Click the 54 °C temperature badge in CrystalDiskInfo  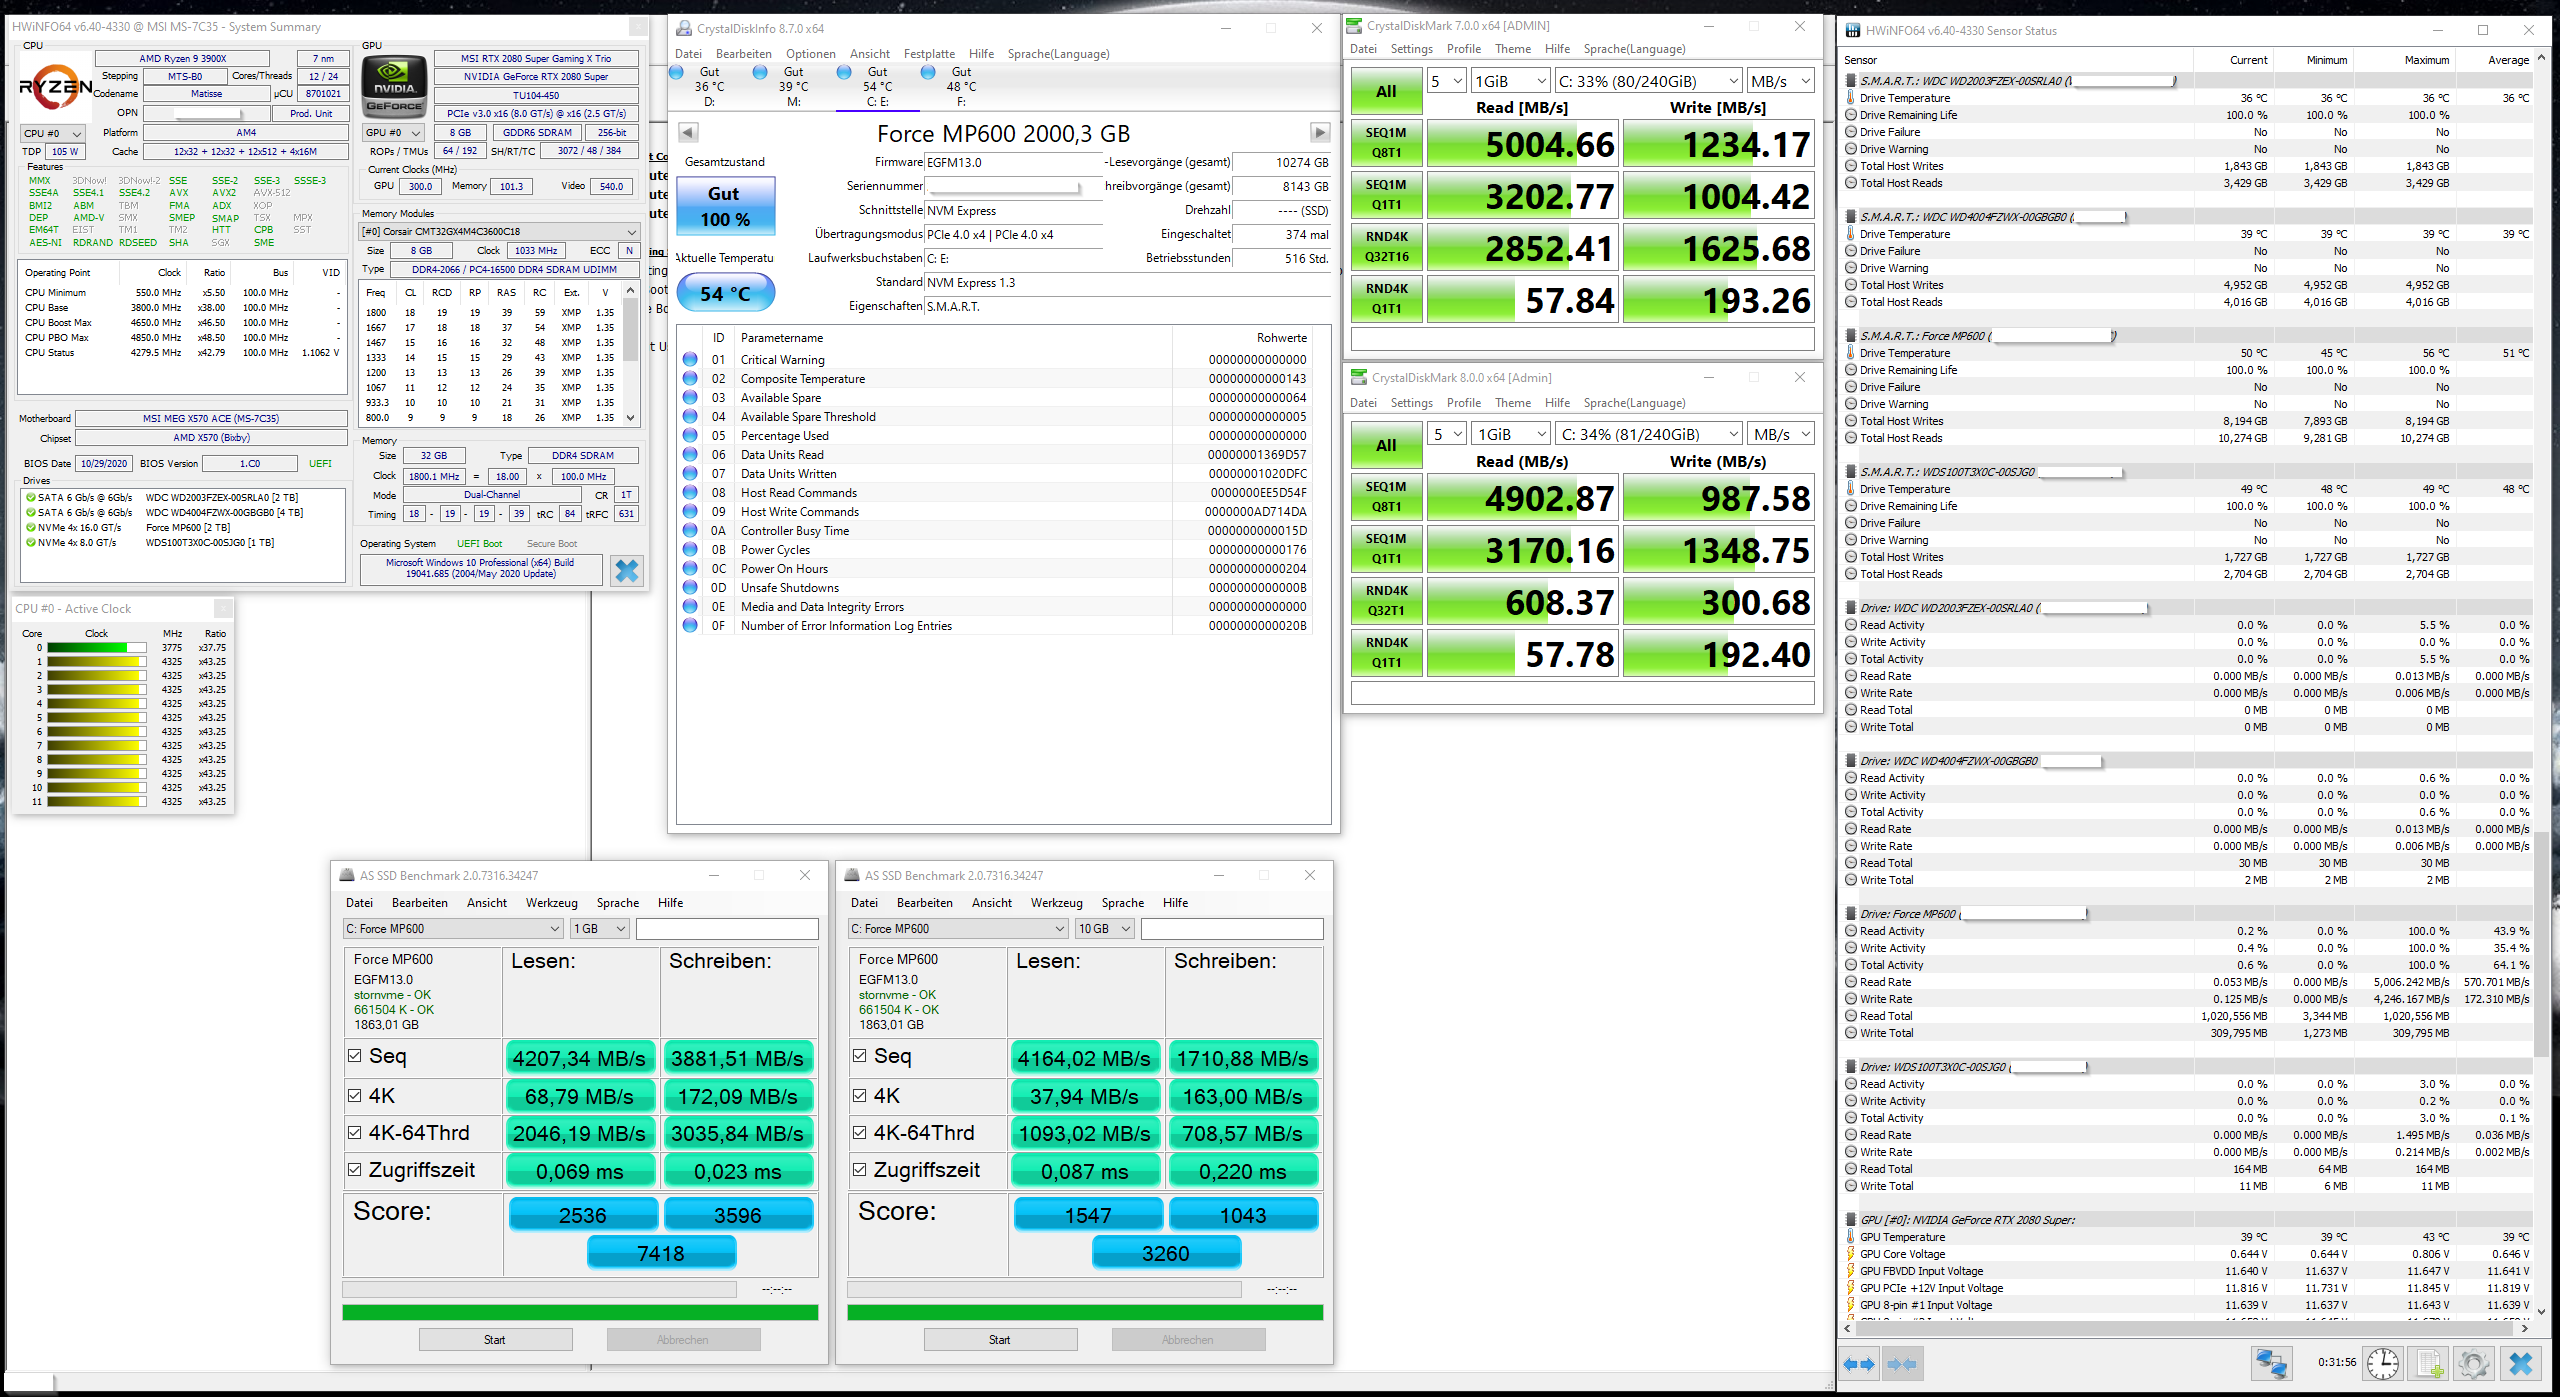tap(726, 294)
